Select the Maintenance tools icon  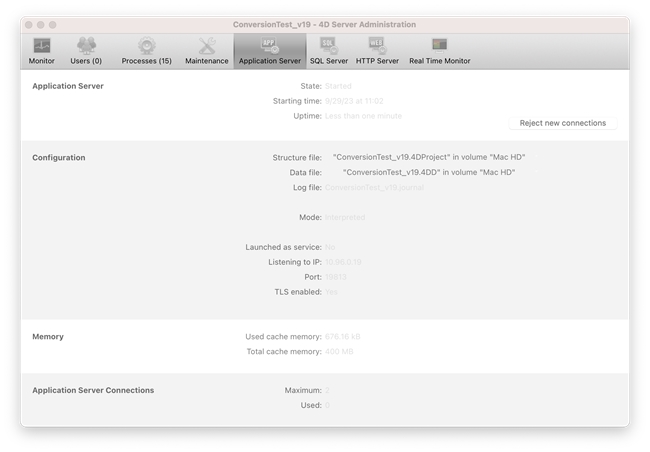point(207,46)
